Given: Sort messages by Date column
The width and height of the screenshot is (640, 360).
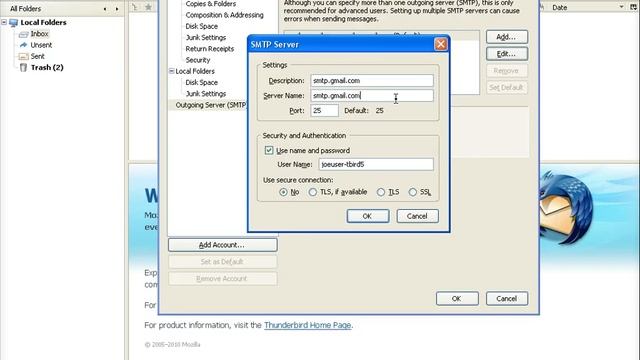Looking at the screenshot, I should coord(587,7).
